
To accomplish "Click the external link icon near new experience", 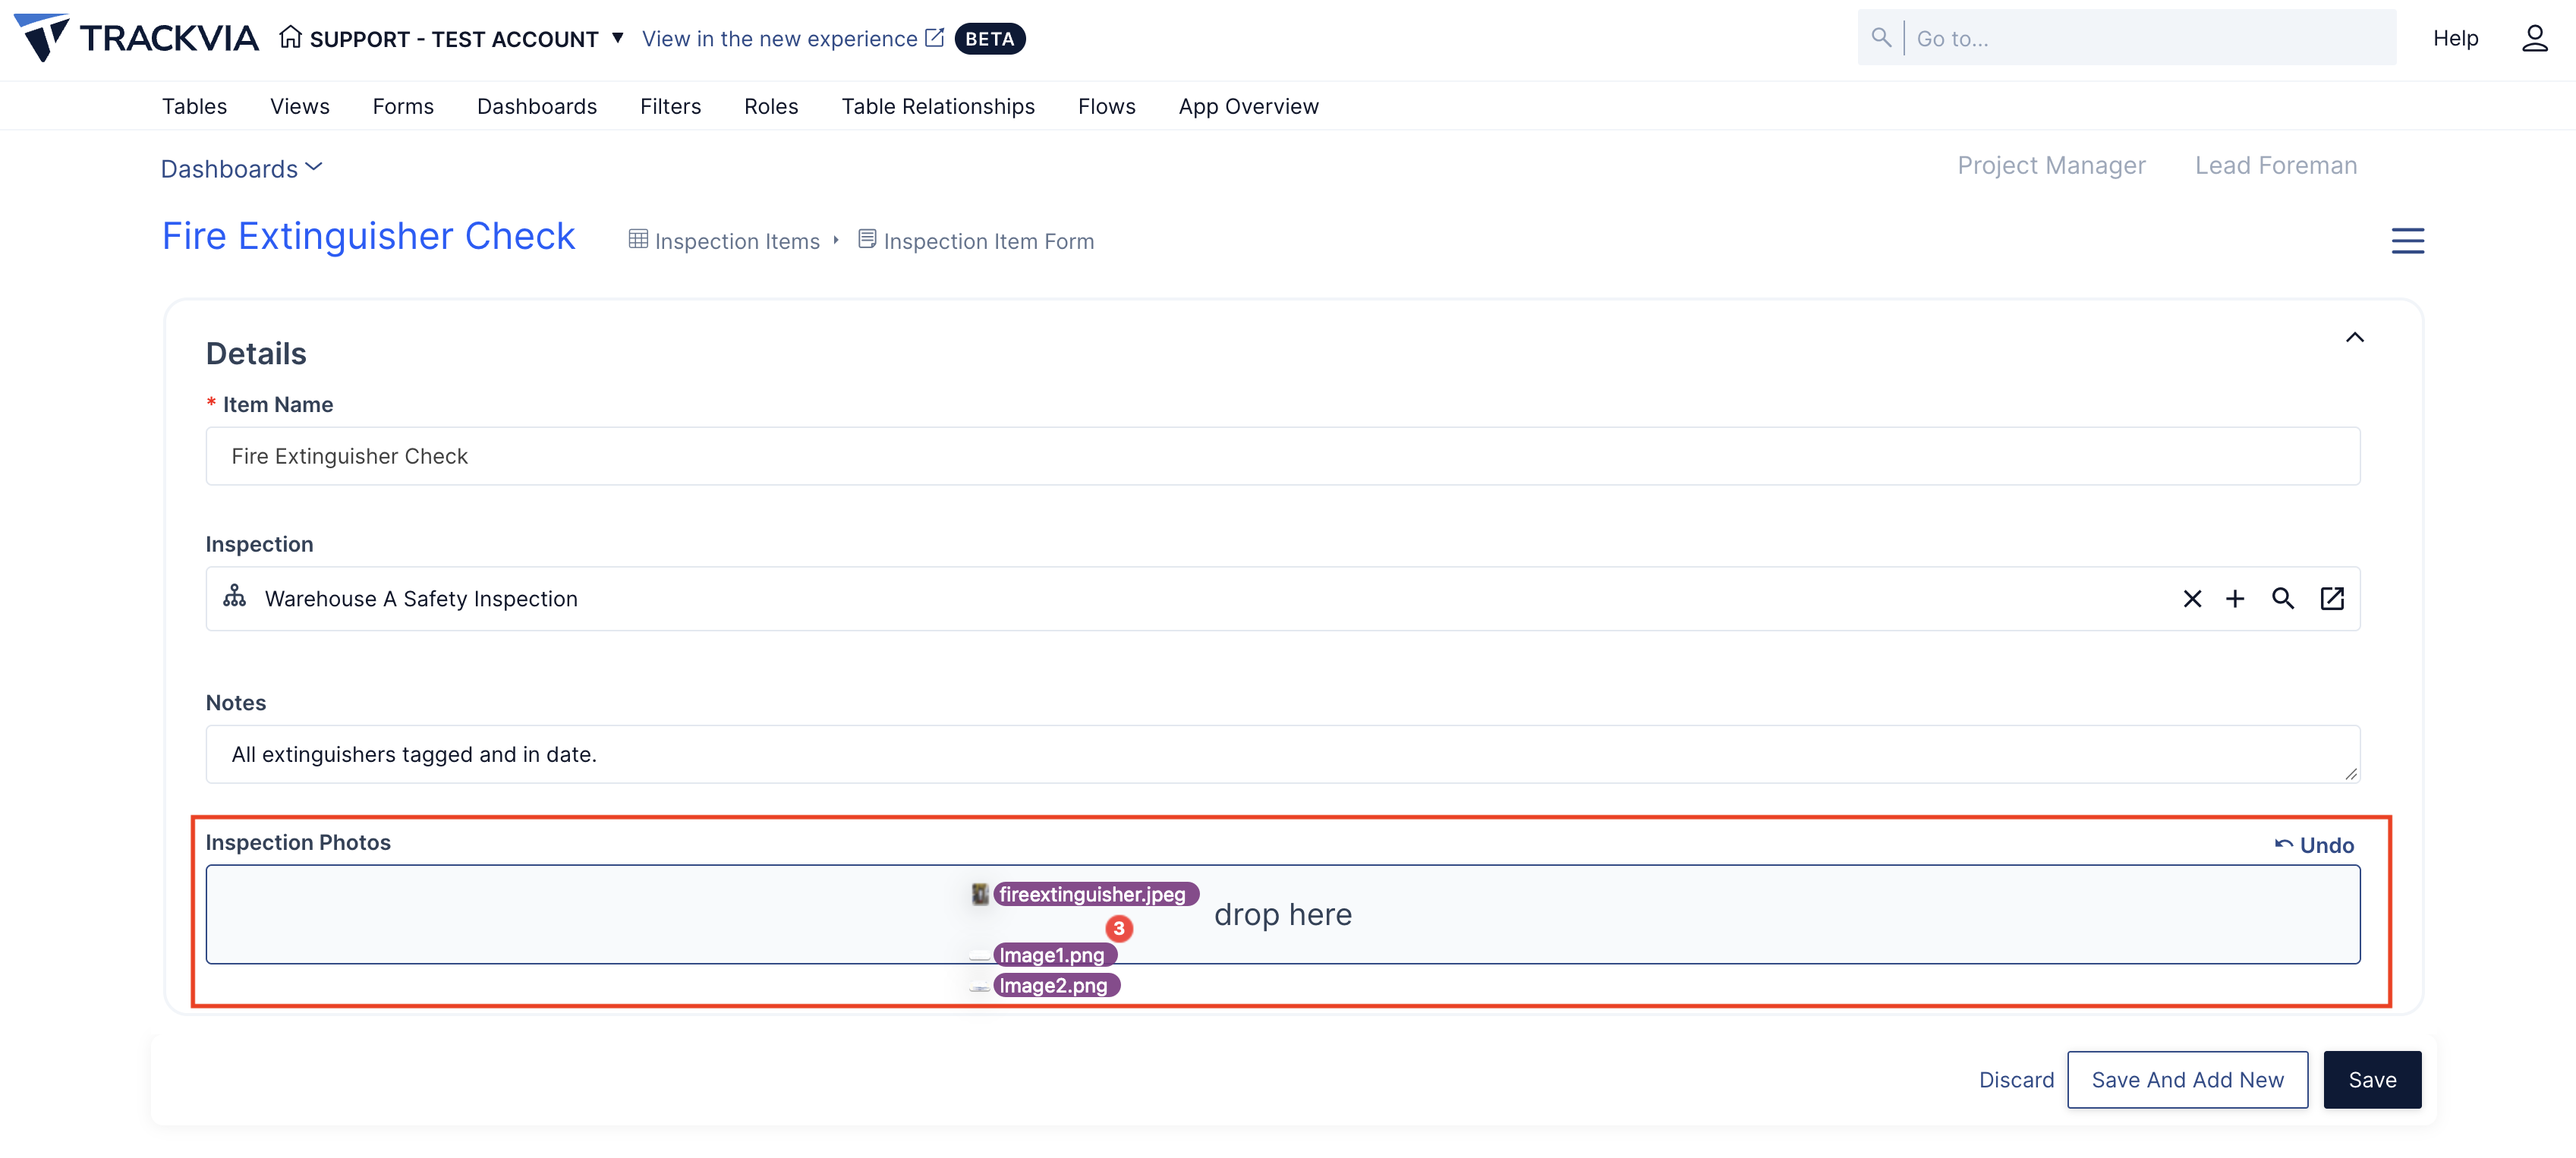I will pos(934,38).
